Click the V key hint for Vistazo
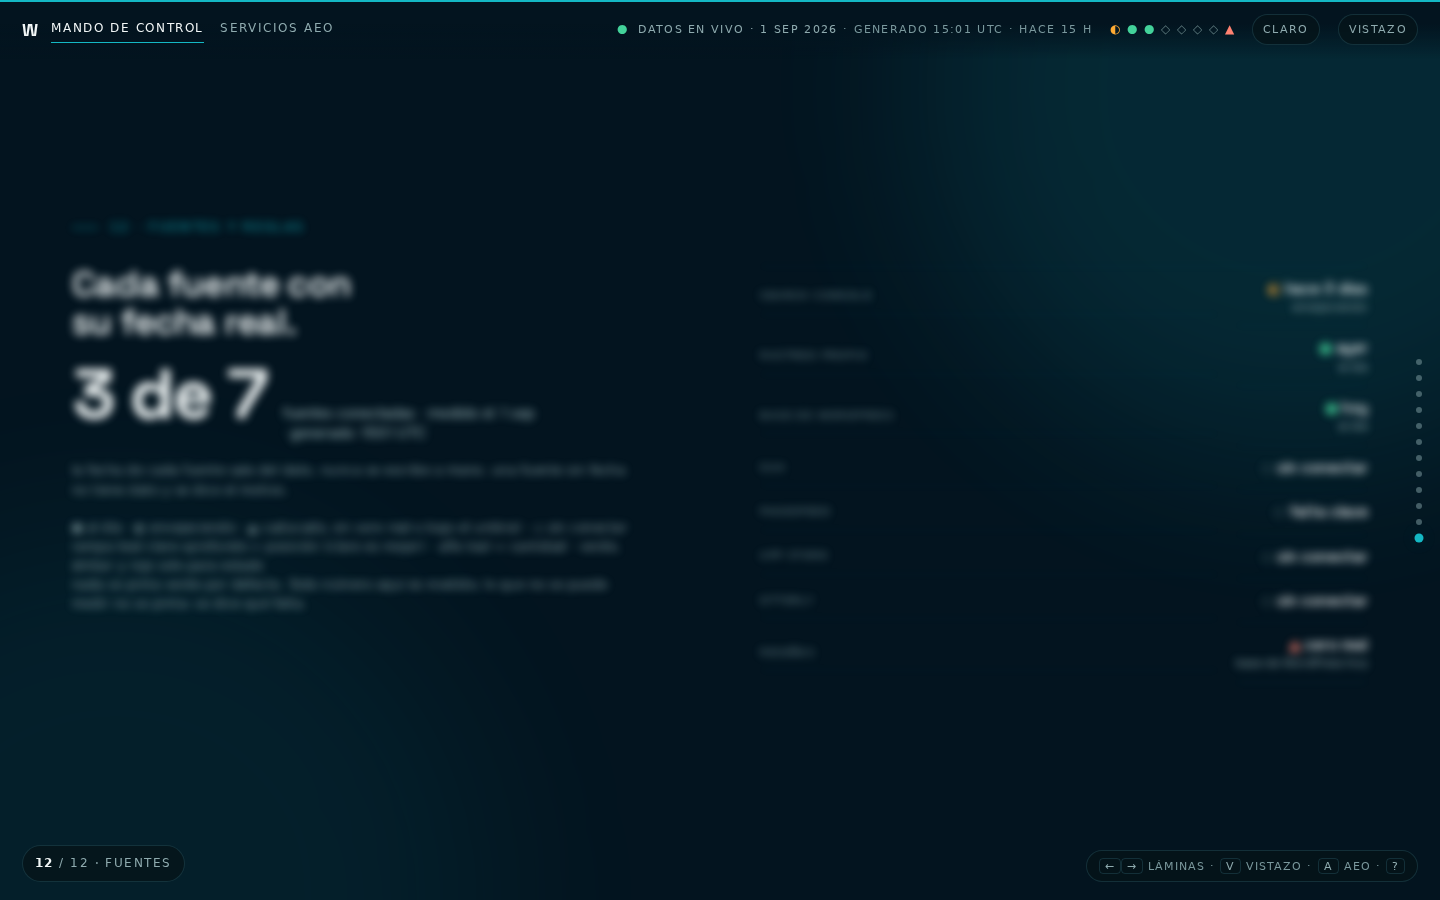Viewport: 1440px width, 900px height. pos(1230,866)
